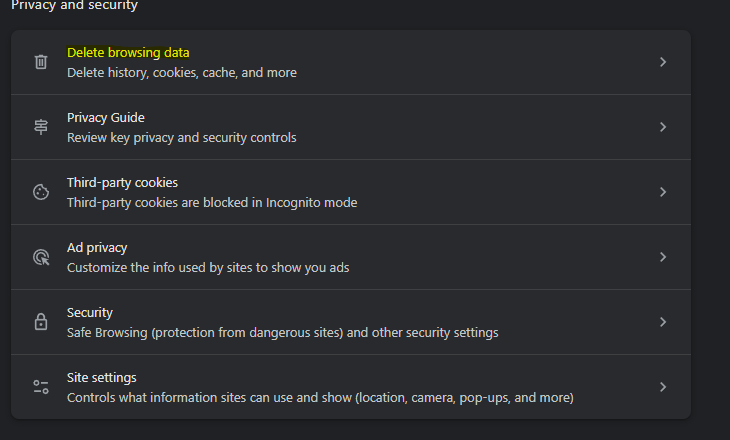Viewport: 730px width, 440px height.
Task: Click the Privacy Guide signpost icon
Action: 41,127
